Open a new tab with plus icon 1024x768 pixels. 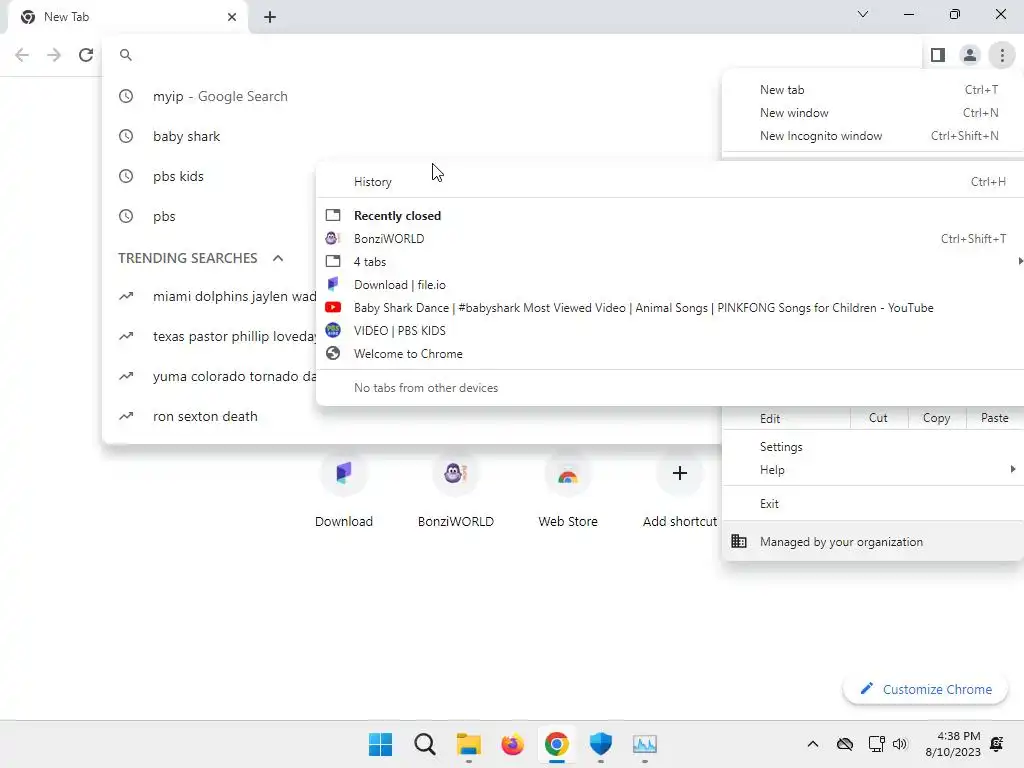(270, 17)
